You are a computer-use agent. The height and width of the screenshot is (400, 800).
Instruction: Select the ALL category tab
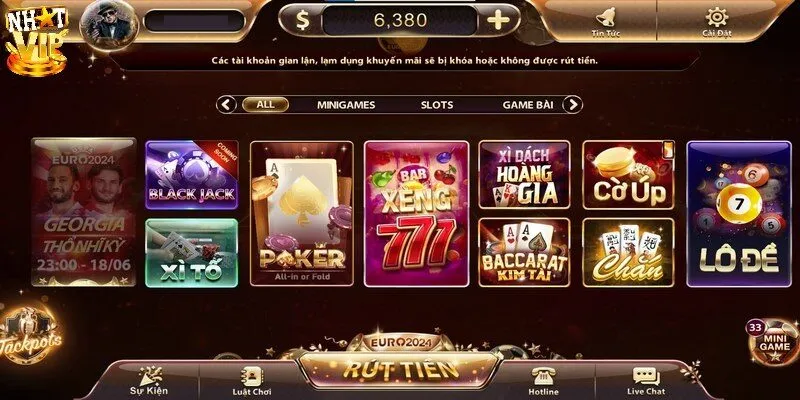265,105
